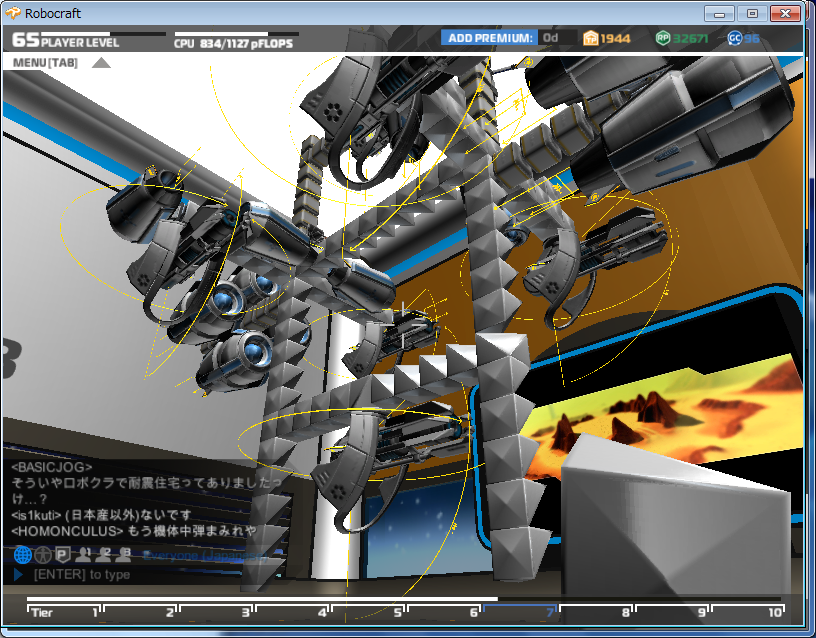The image size is (816, 638).
Task: Click the RP robo points icon
Action: click(662, 38)
